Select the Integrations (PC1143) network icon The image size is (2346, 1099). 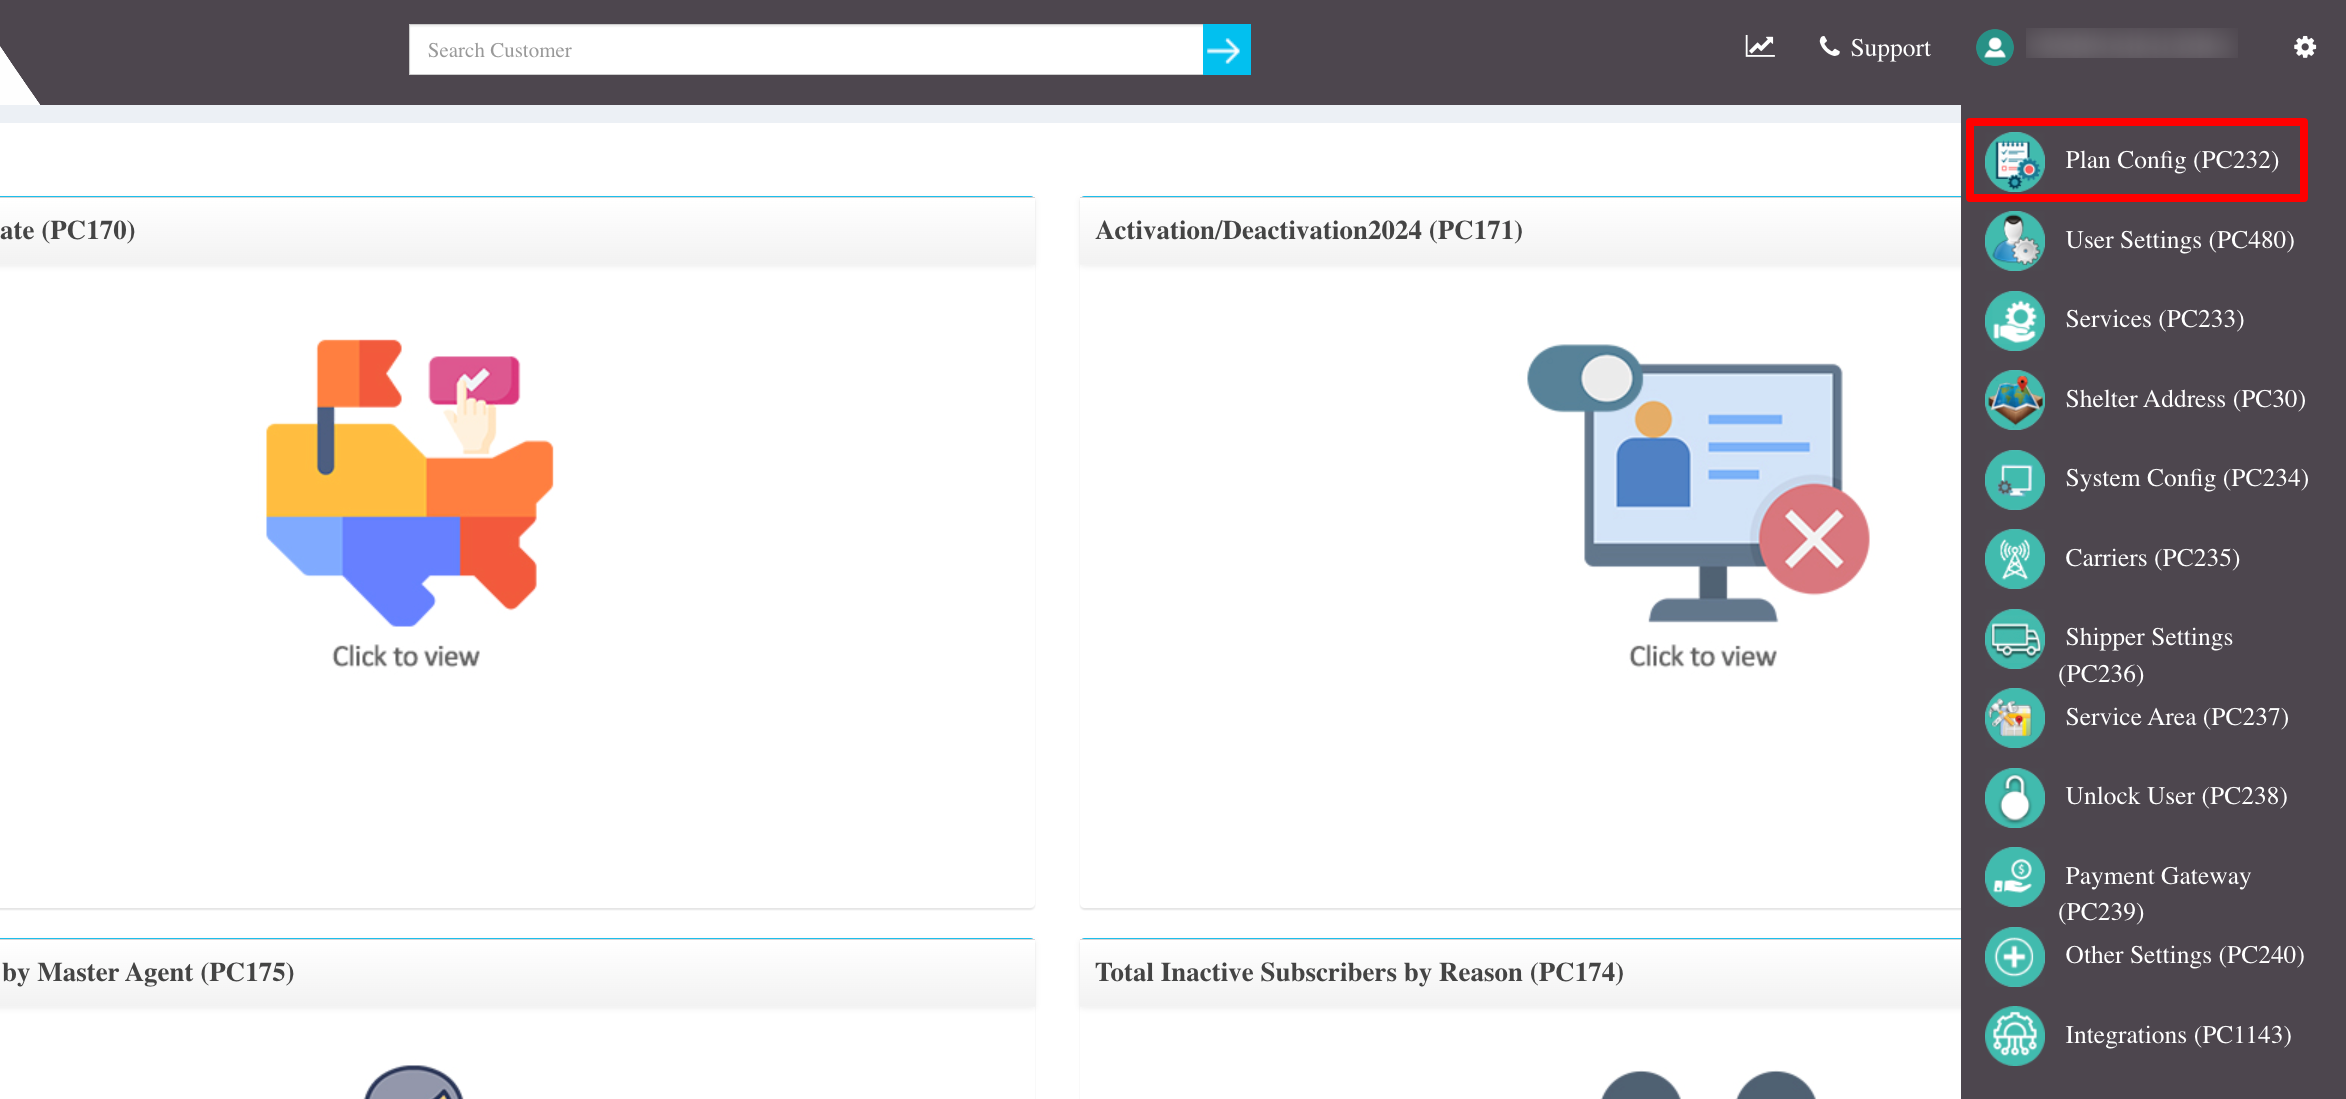point(2013,1035)
